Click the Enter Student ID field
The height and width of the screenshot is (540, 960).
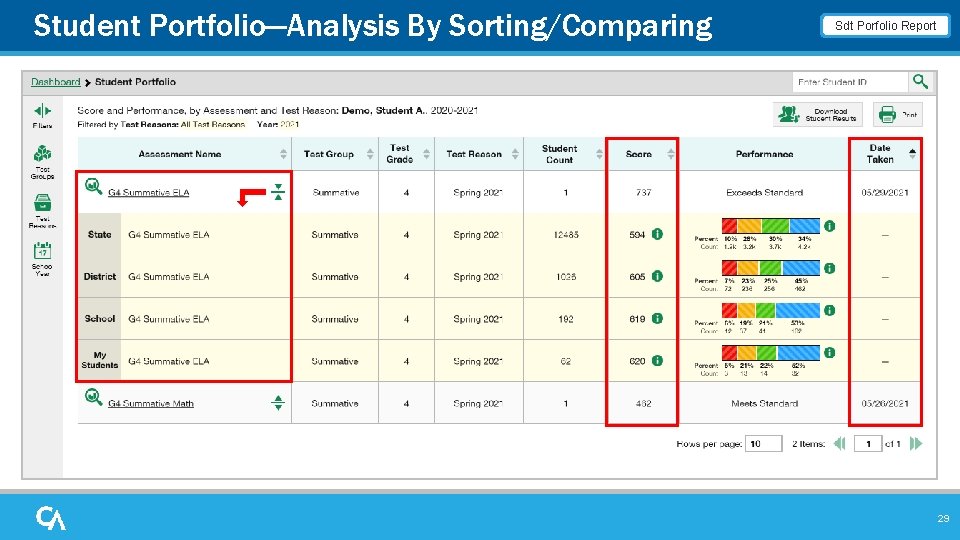(x=850, y=81)
